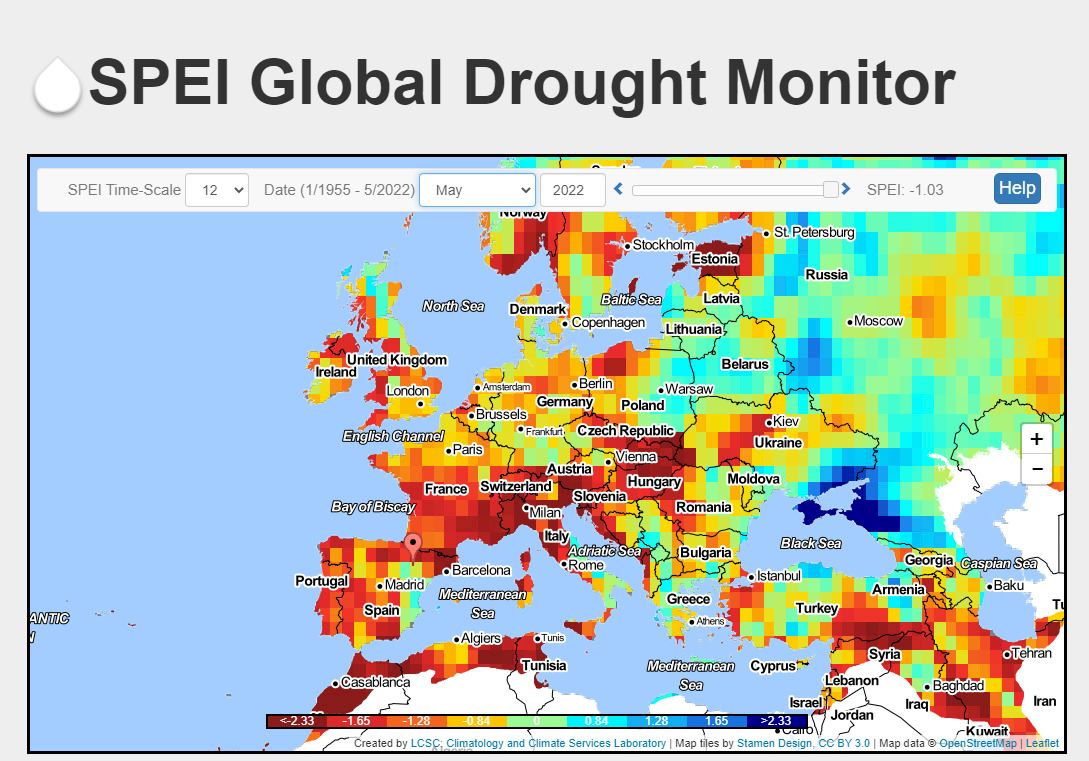Click the dark blue >2.33 legend swatch

[776, 721]
